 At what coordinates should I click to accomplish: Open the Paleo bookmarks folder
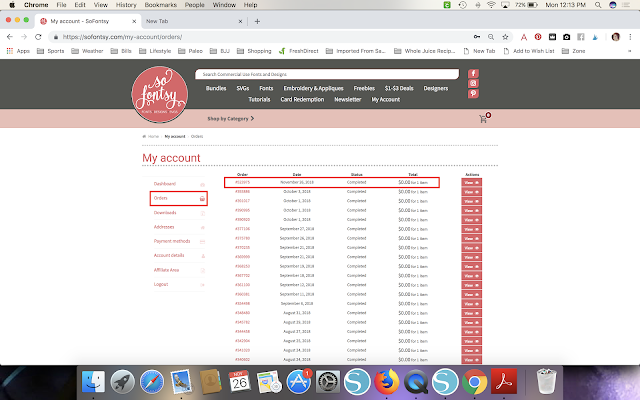coord(191,51)
